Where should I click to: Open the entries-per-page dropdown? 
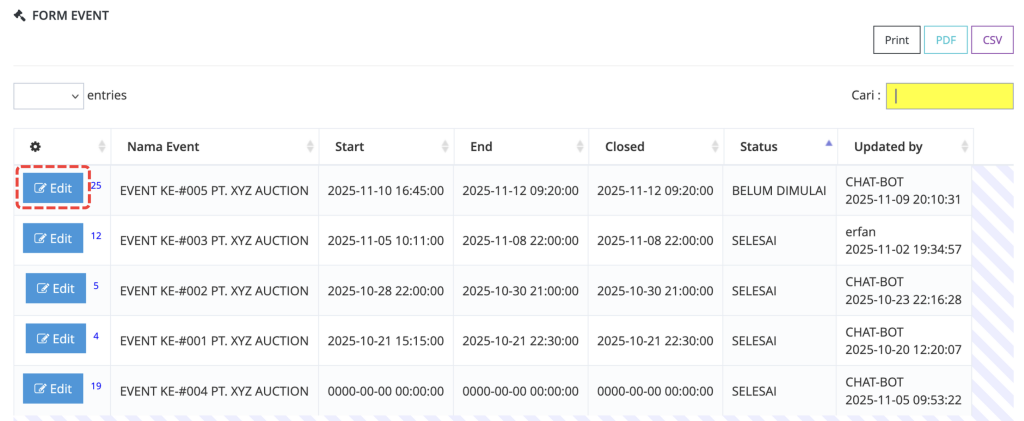pyautogui.click(x=48, y=95)
